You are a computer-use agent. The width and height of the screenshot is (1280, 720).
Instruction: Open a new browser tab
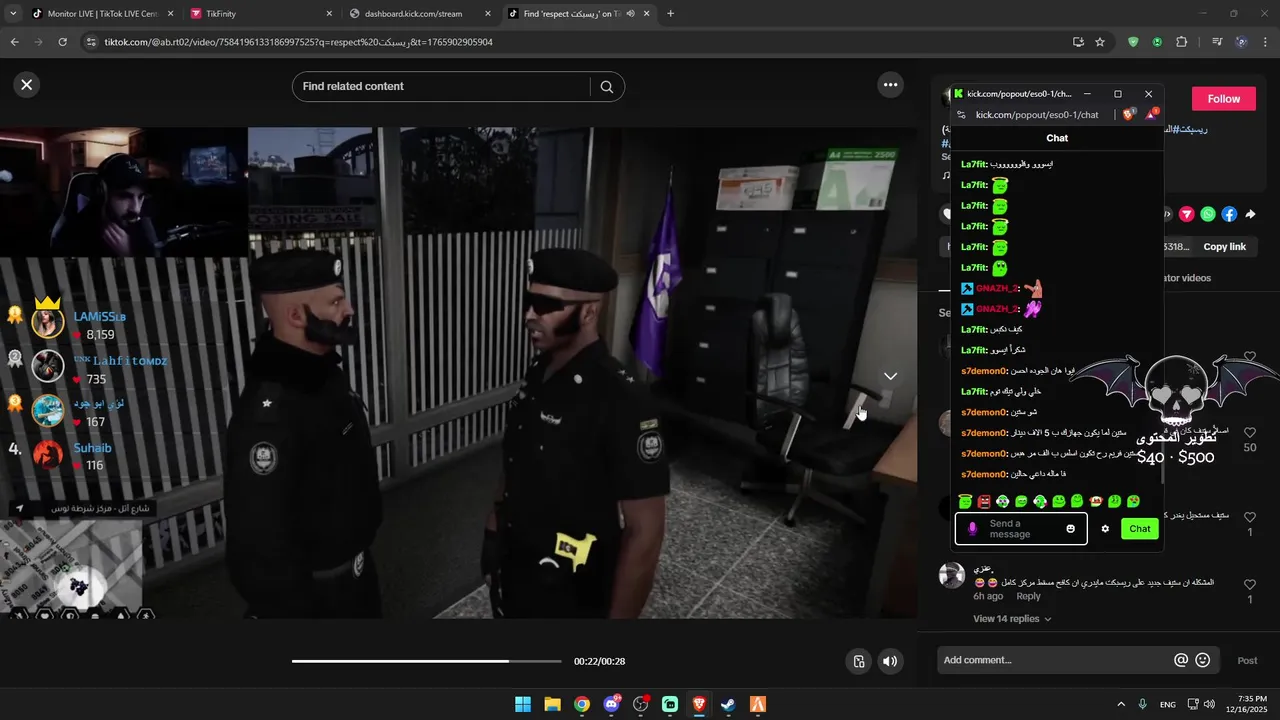(x=670, y=14)
